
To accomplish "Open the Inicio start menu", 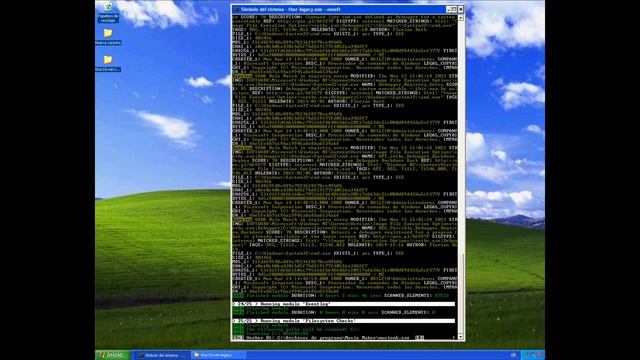I will (113, 355).
